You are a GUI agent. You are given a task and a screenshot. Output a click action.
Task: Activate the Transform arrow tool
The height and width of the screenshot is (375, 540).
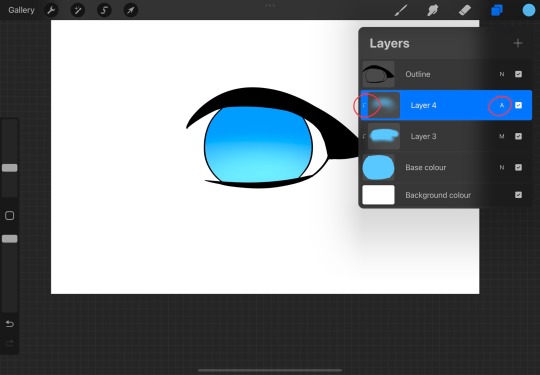tap(131, 10)
